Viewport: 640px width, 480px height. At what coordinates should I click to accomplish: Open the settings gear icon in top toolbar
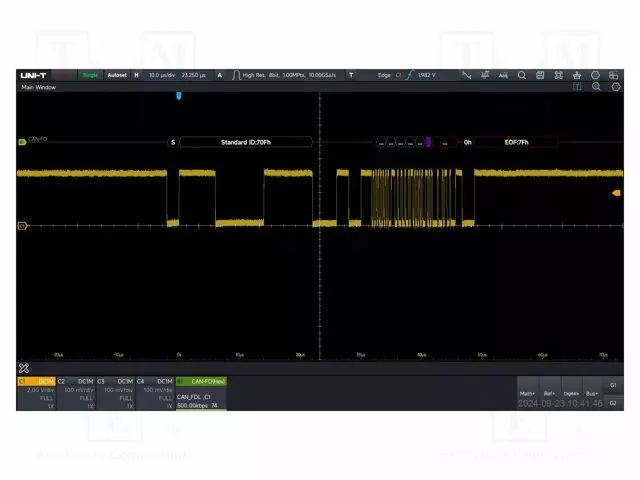pos(595,75)
